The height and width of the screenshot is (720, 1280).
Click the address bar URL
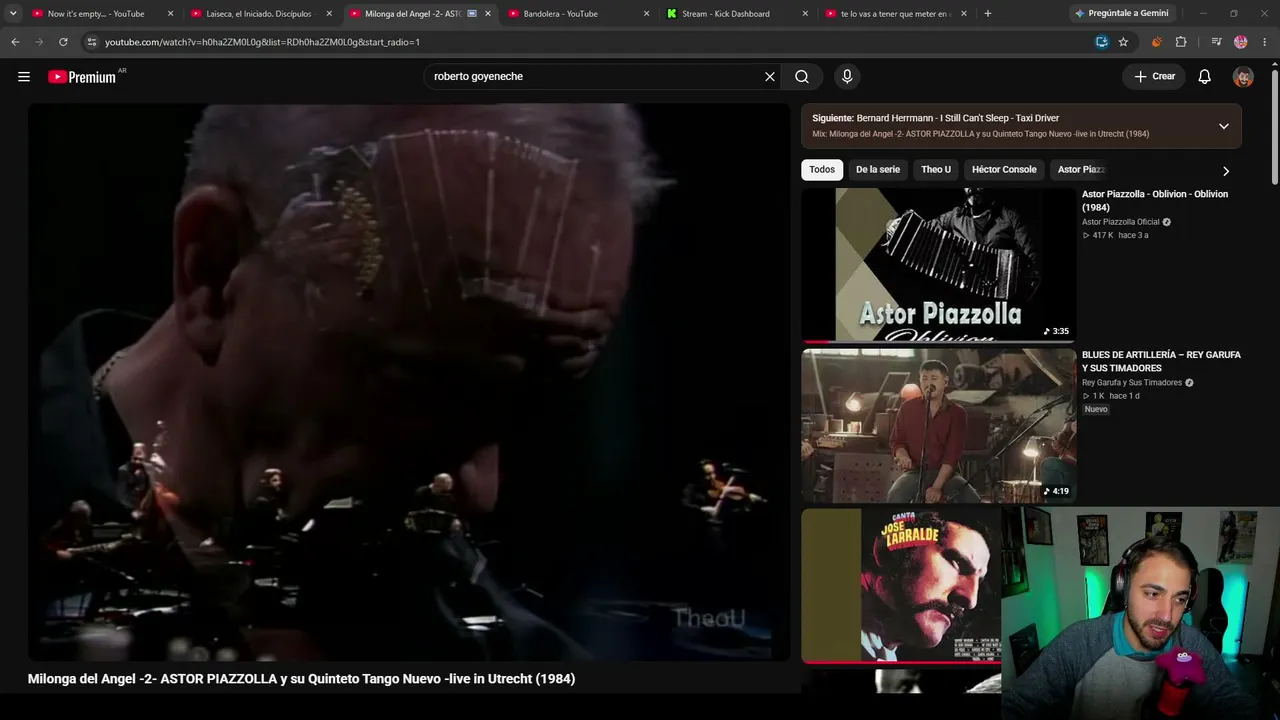(262, 42)
